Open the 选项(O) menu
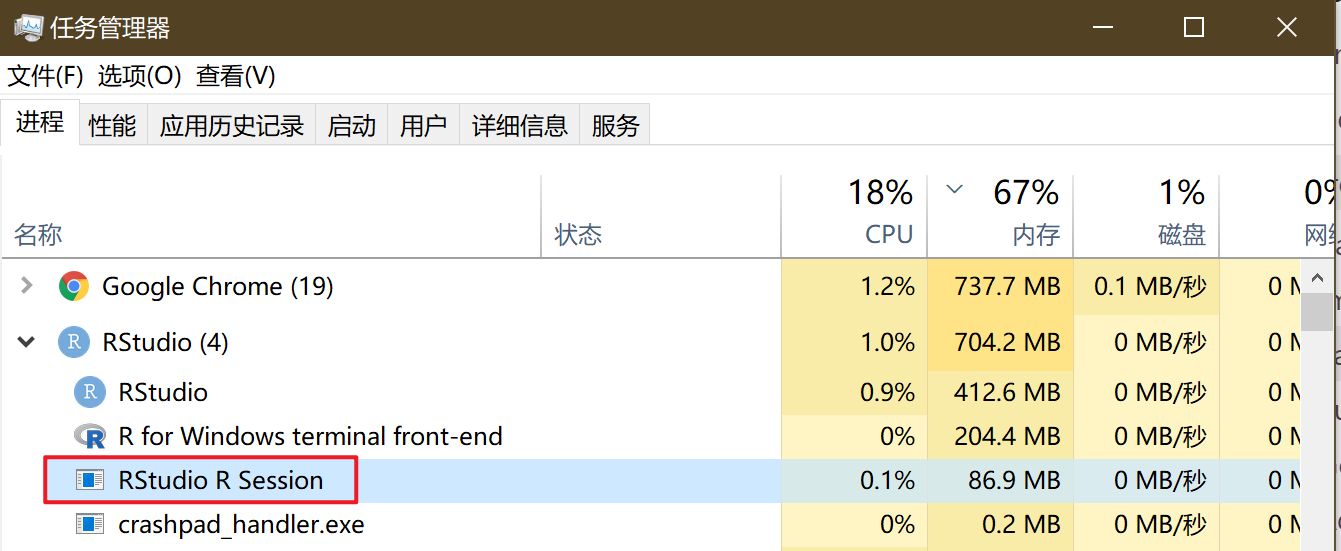The width and height of the screenshot is (1341, 551). point(139,76)
